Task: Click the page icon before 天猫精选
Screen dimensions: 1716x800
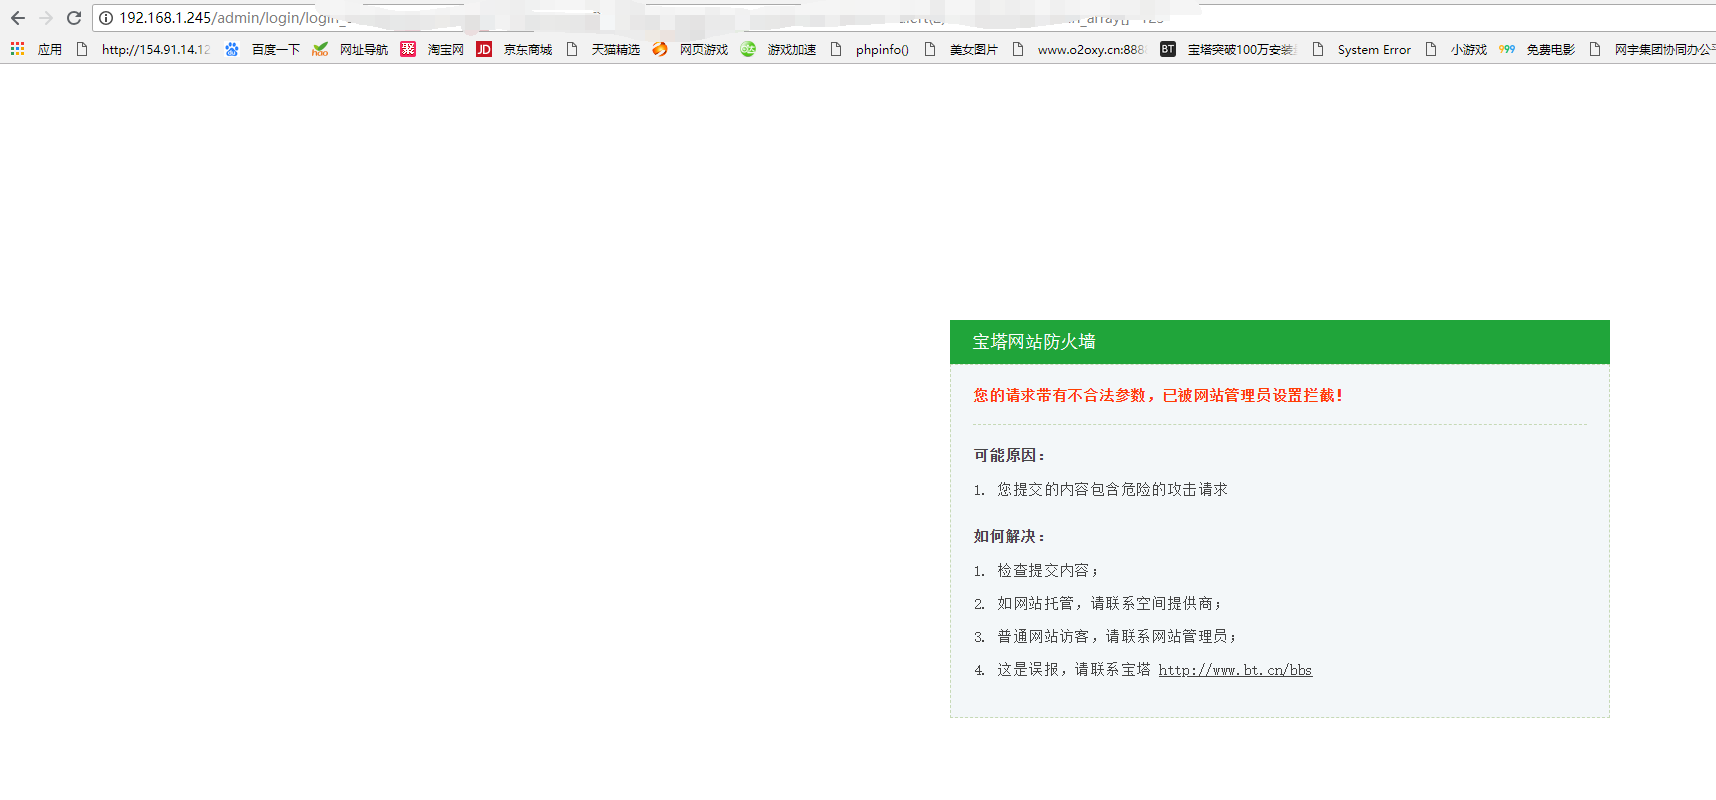Action: click(572, 49)
